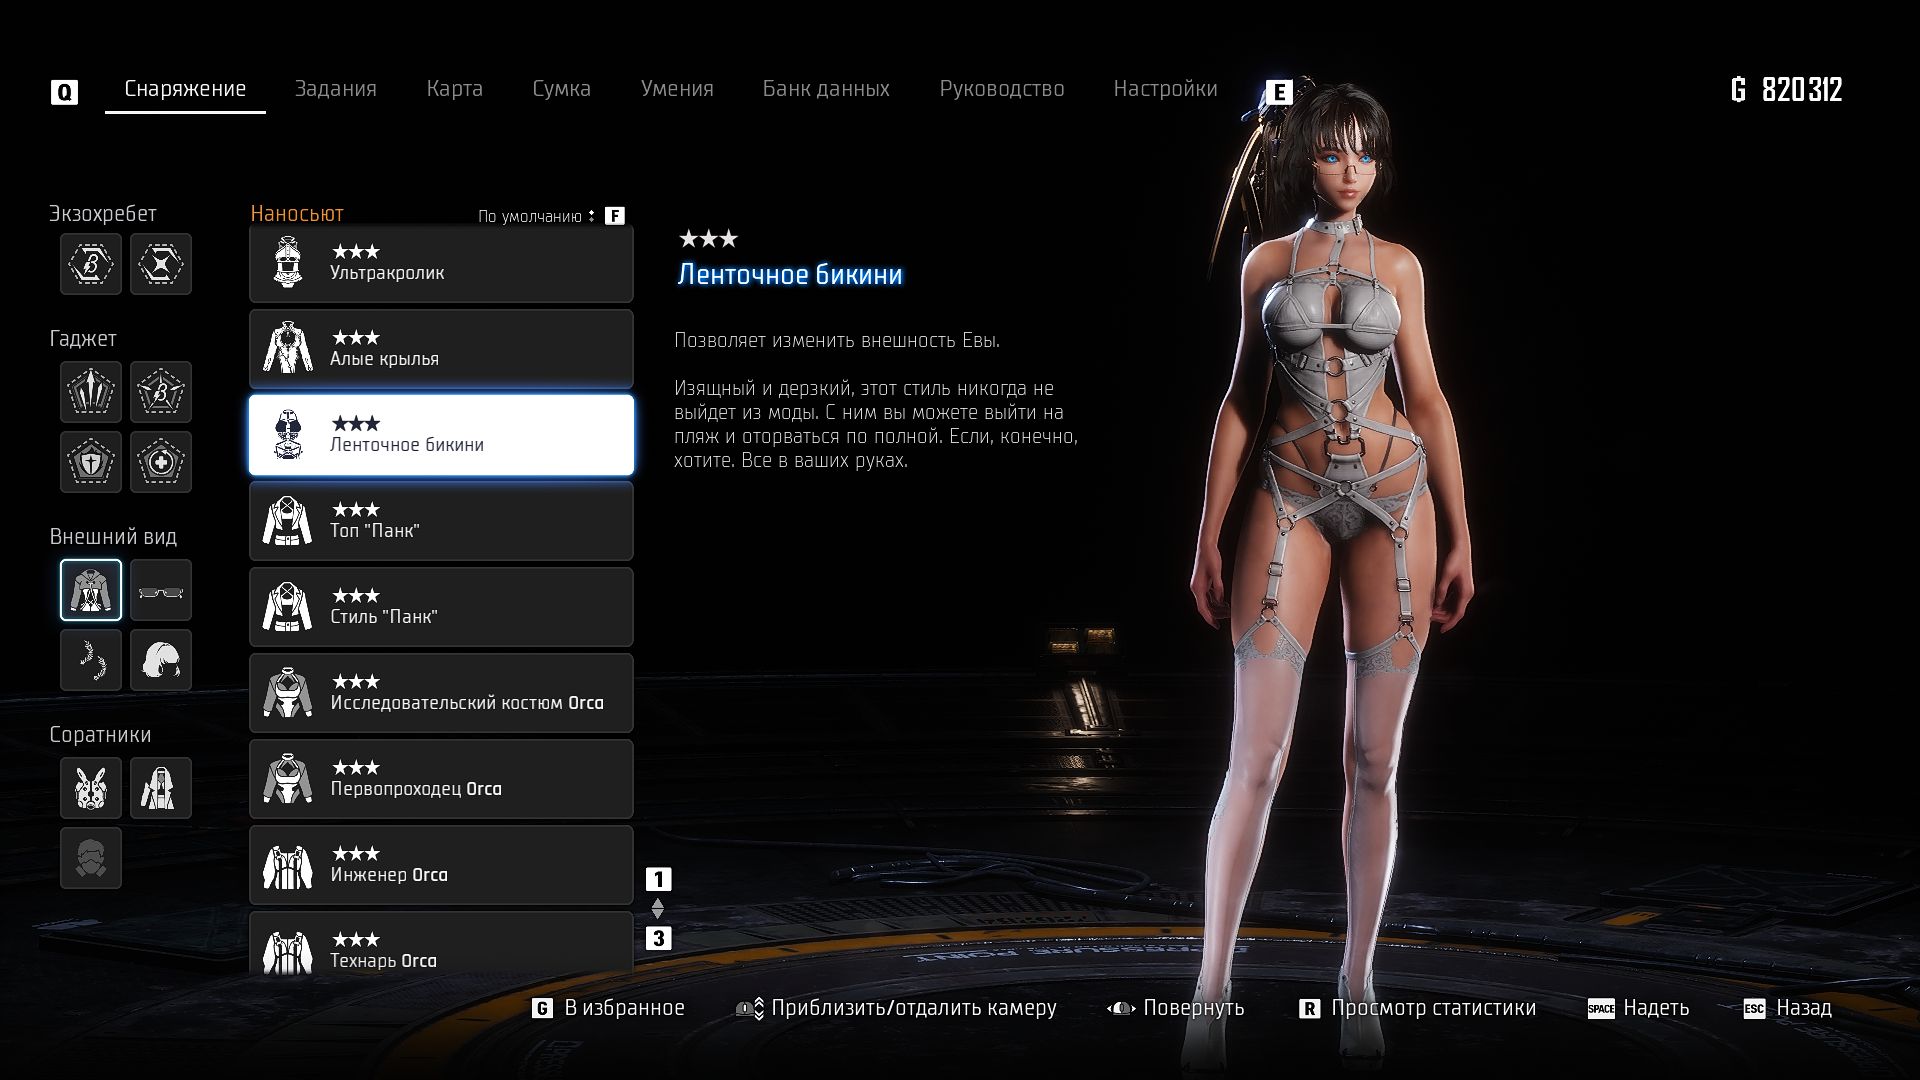1920x1080 pixels.
Task: Select the rabbit-head drone companion icon
Action: tap(91, 788)
